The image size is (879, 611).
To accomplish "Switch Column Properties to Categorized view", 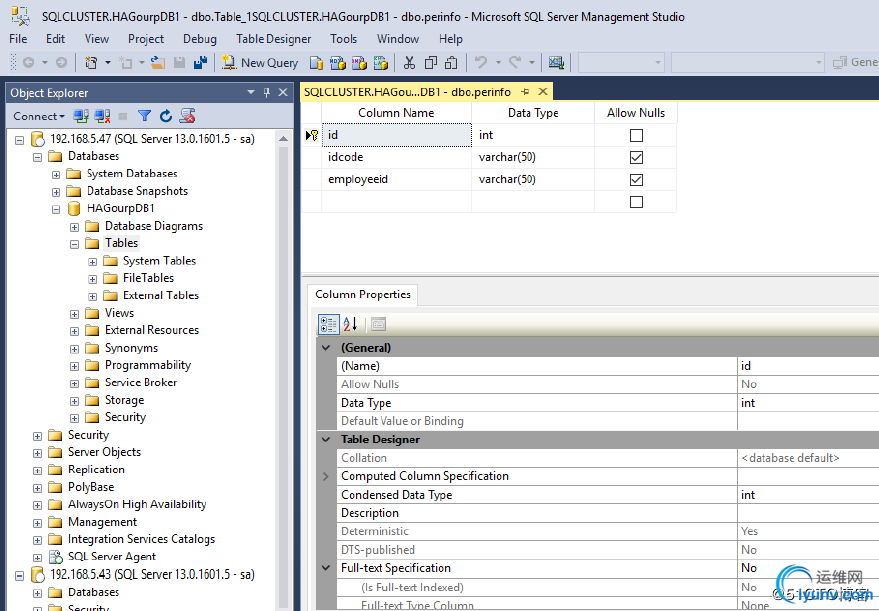I will click(329, 324).
